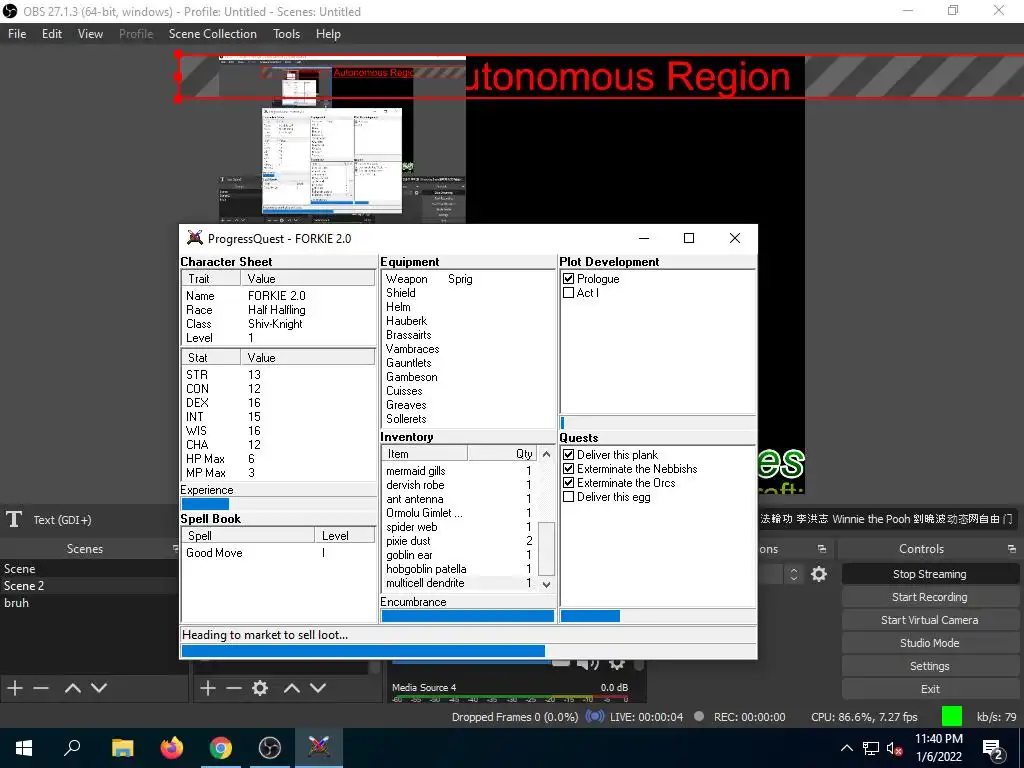Click the Experience progress bar
The width and height of the screenshot is (1024, 768).
pos(278,504)
